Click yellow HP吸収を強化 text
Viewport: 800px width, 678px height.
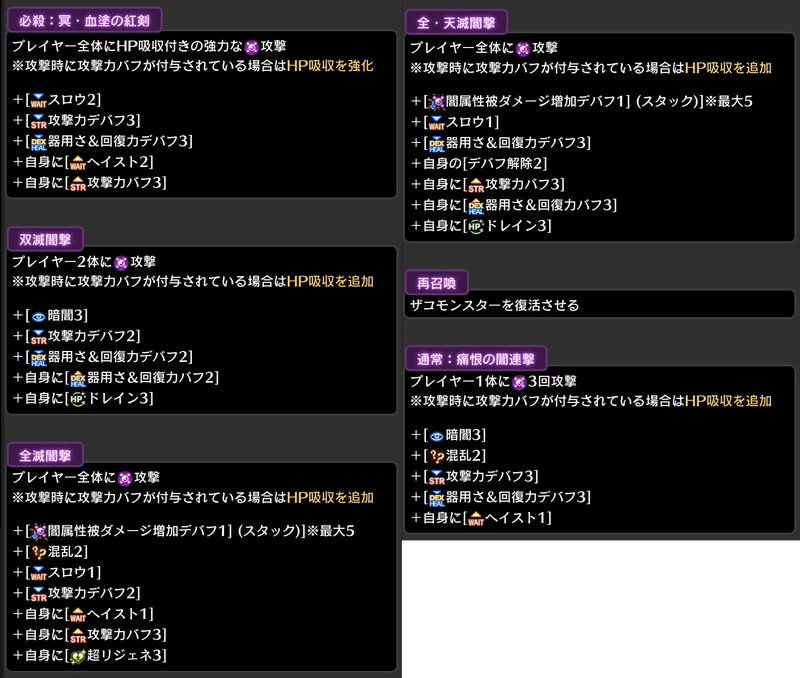330,66
